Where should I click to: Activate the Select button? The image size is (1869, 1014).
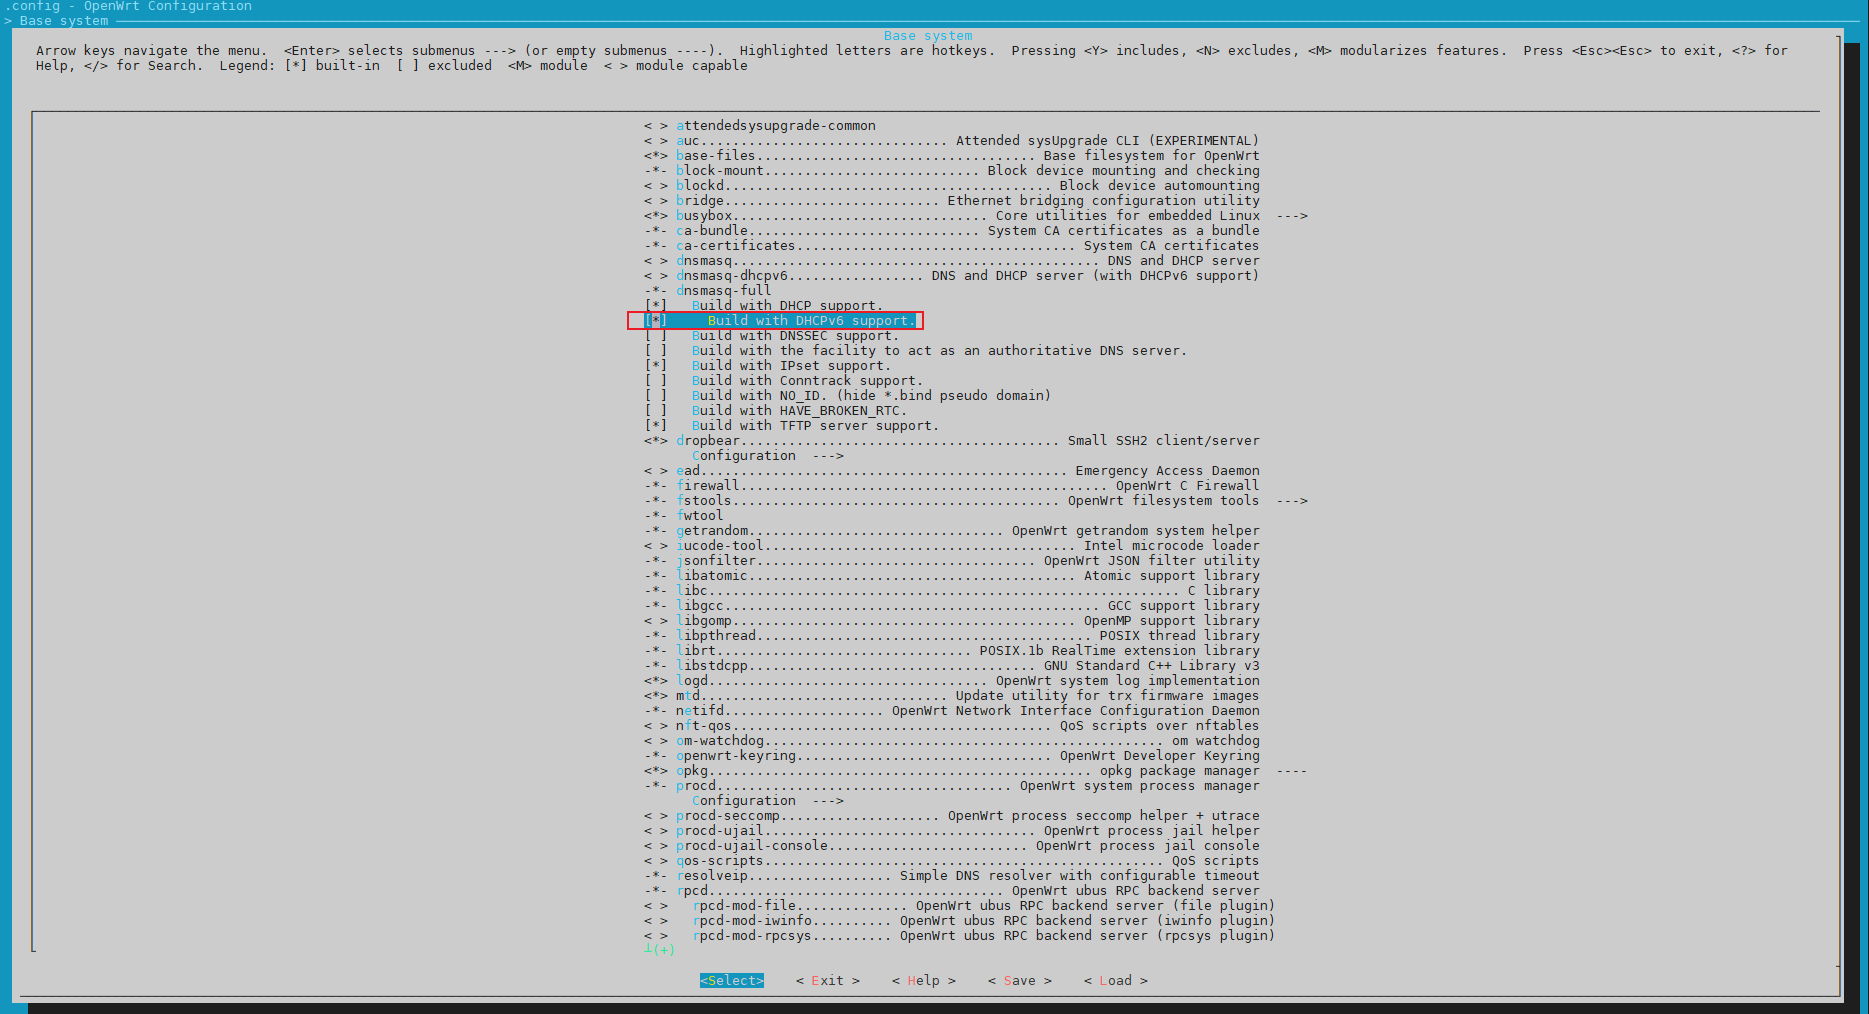coord(731,980)
